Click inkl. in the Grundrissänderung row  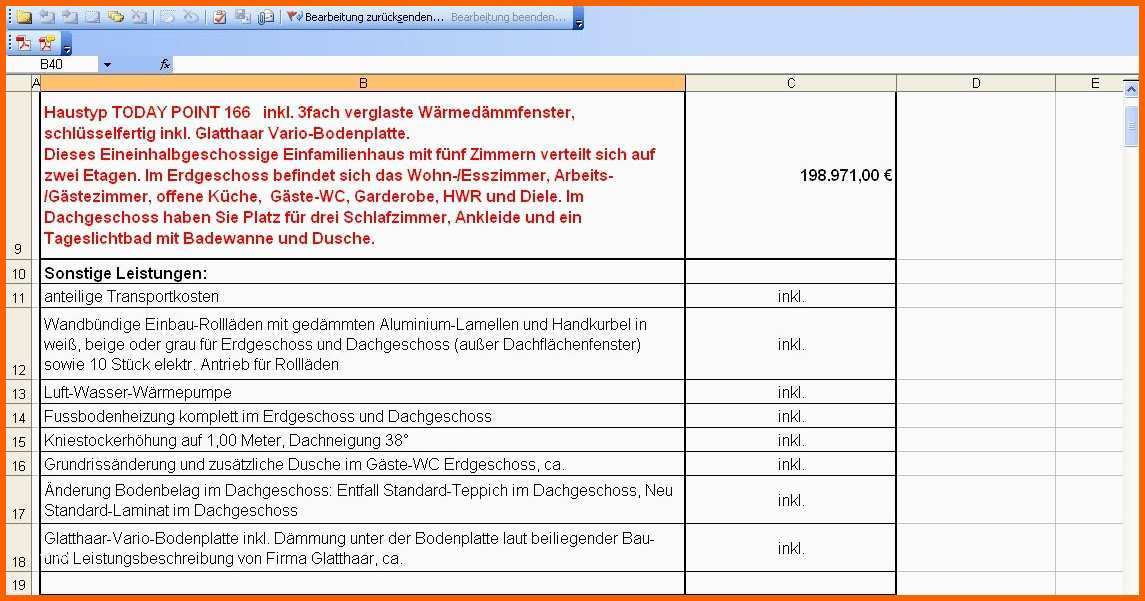point(791,464)
